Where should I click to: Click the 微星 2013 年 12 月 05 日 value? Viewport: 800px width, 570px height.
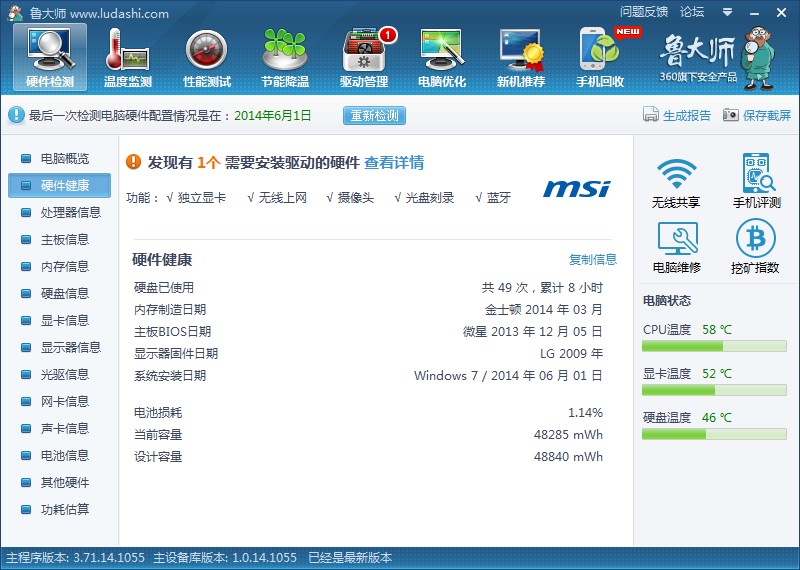[533, 331]
